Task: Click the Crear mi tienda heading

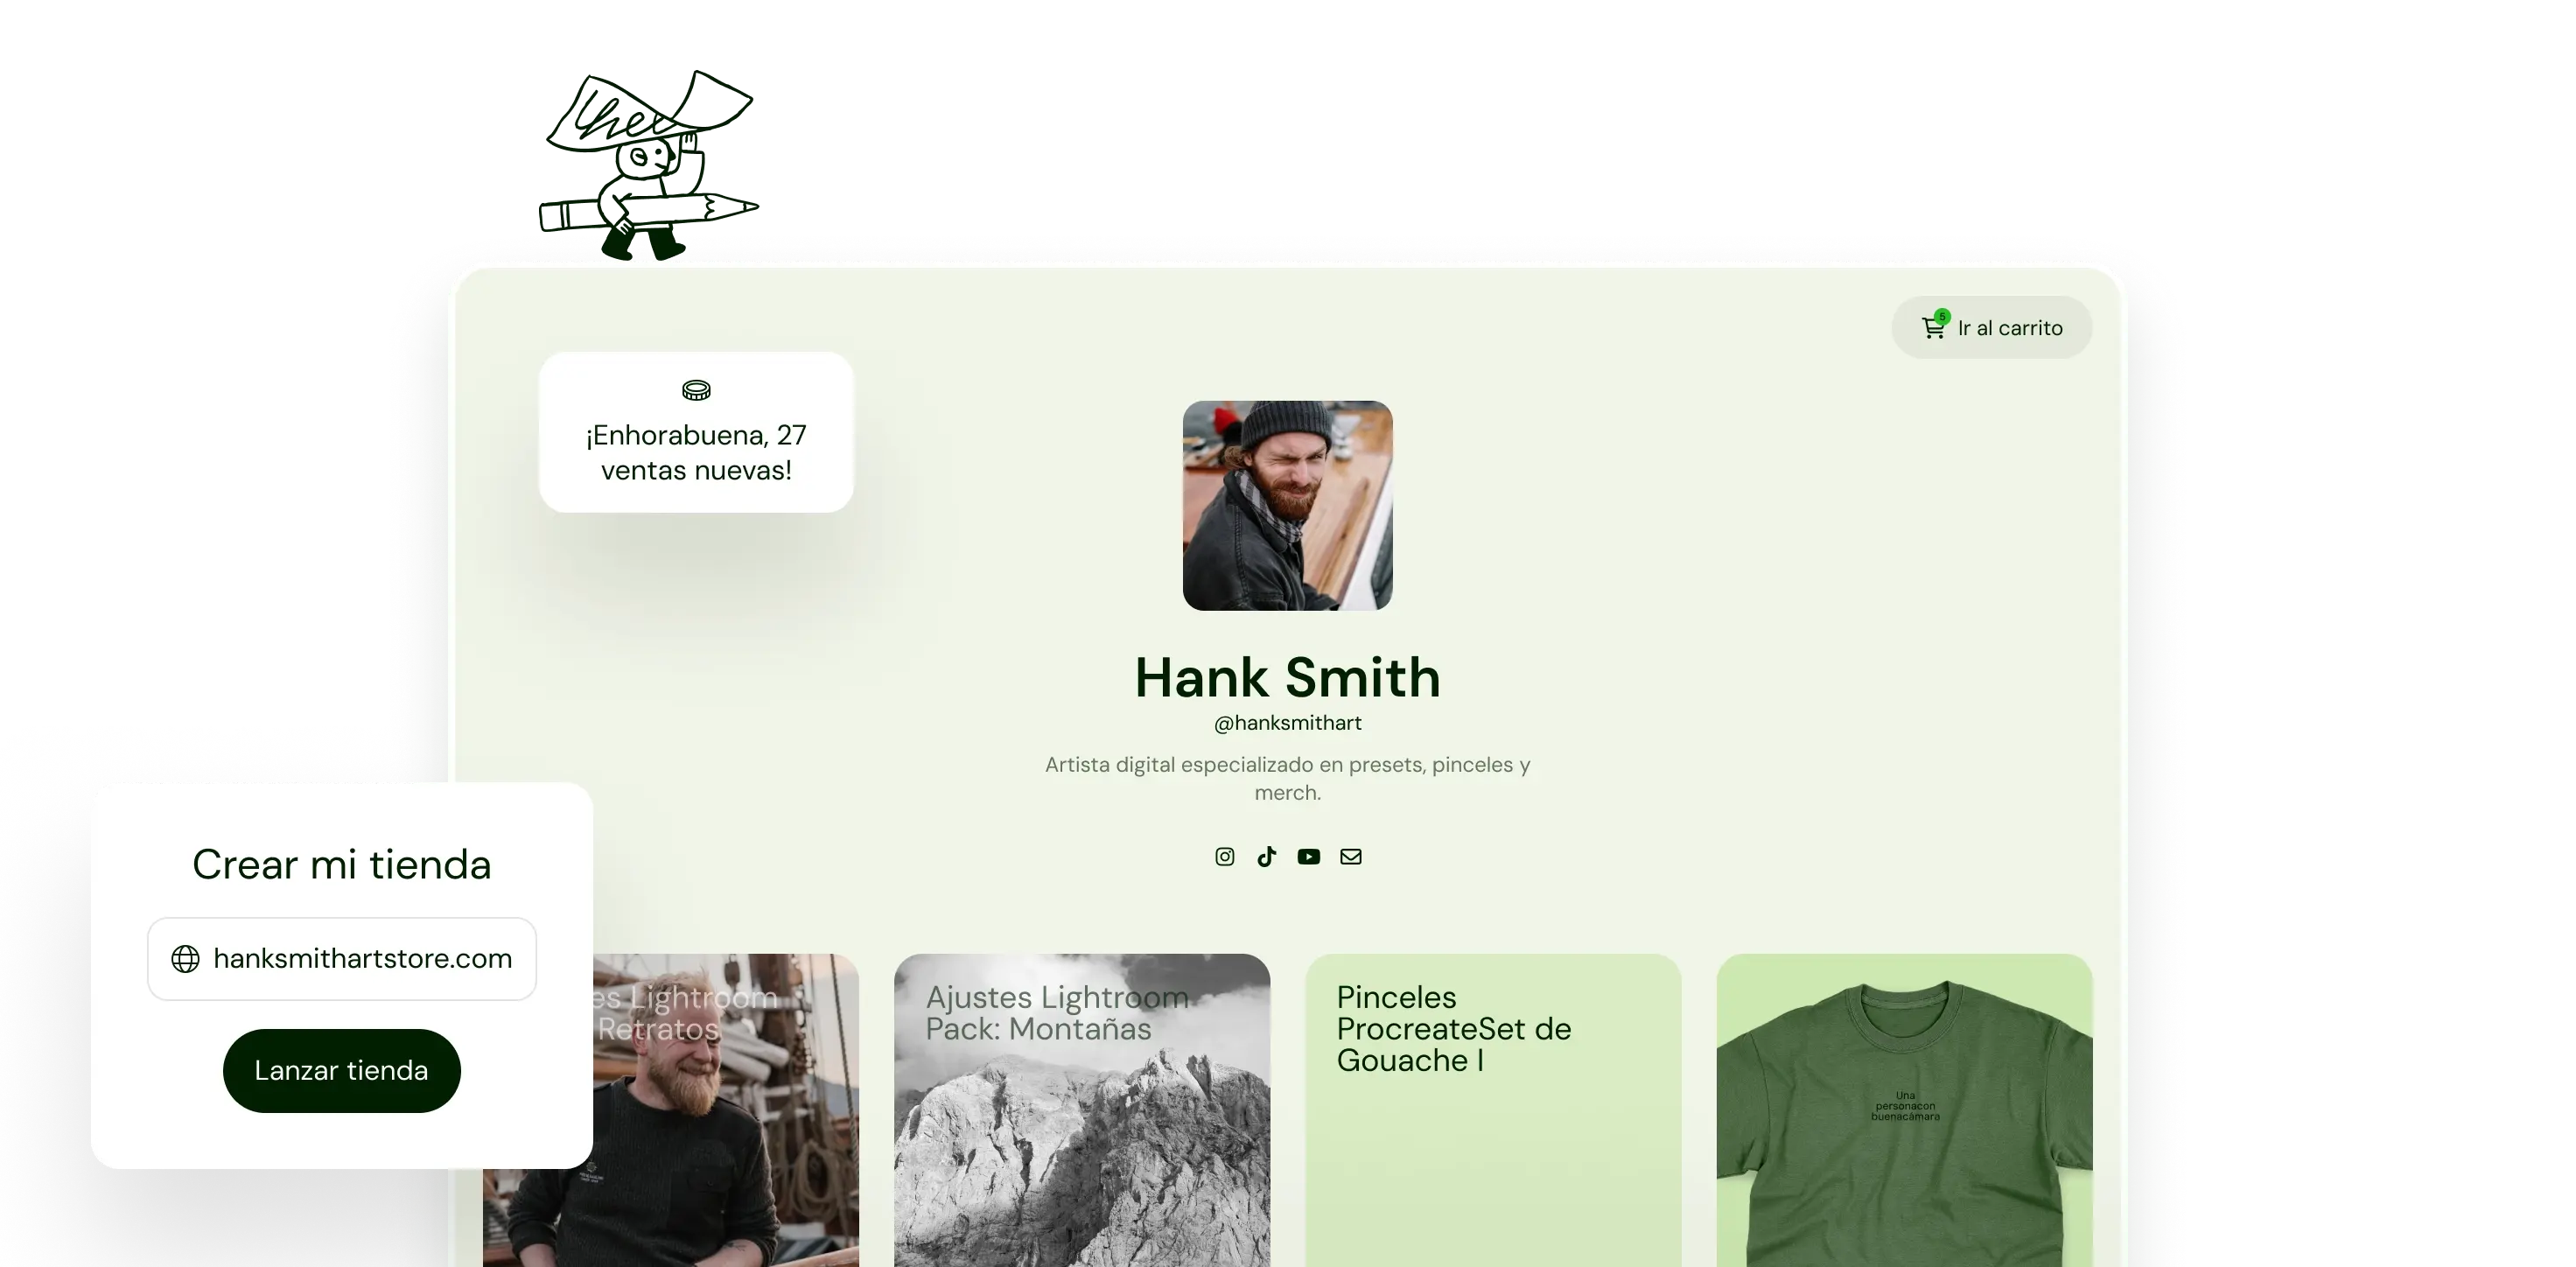Action: click(x=341, y=864)
